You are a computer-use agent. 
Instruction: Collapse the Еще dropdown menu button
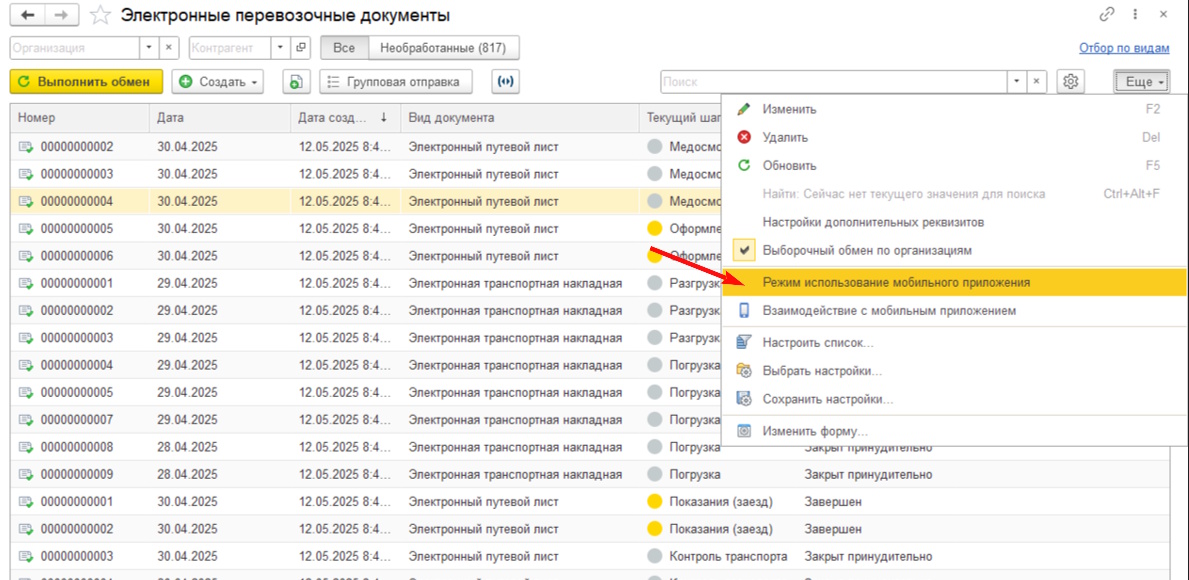tap(1140, 82)
